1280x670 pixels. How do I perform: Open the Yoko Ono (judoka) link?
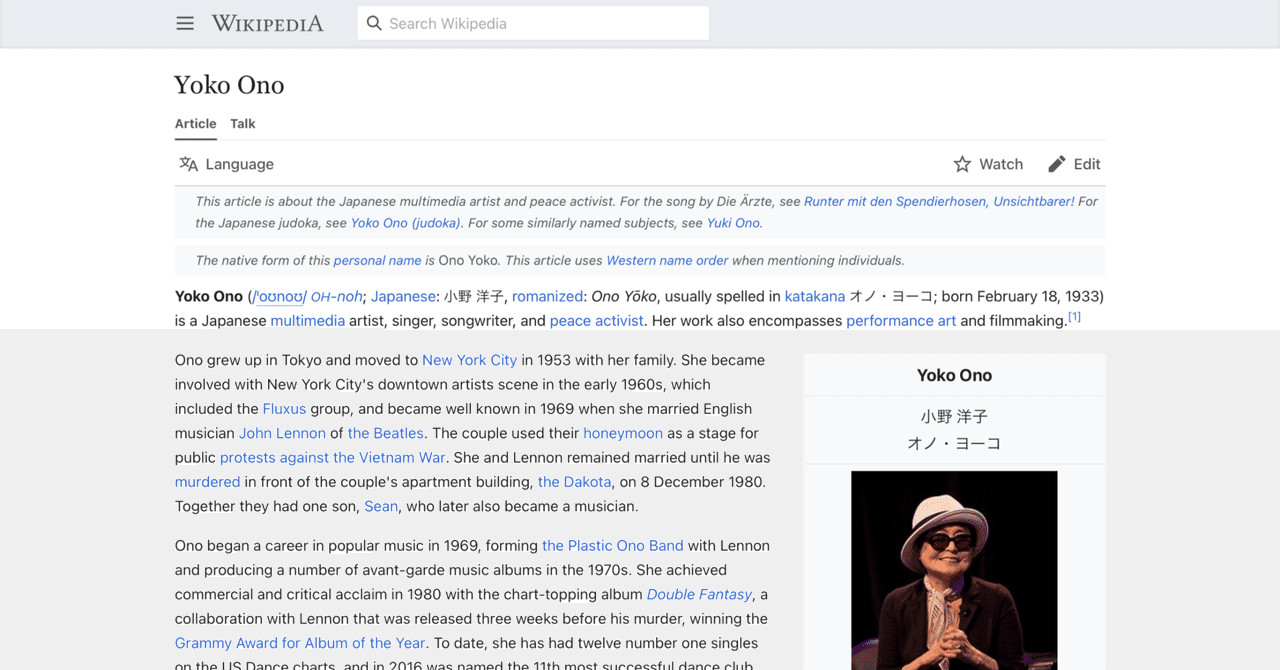pyautogui.click(x=406, y=223)
